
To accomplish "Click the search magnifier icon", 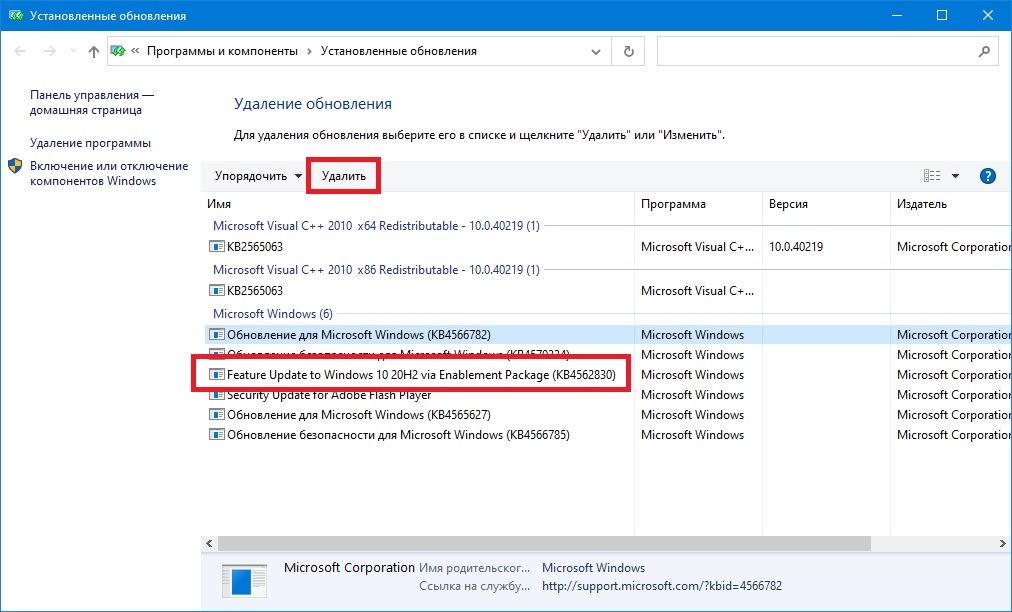I will (x=984, y=52).
